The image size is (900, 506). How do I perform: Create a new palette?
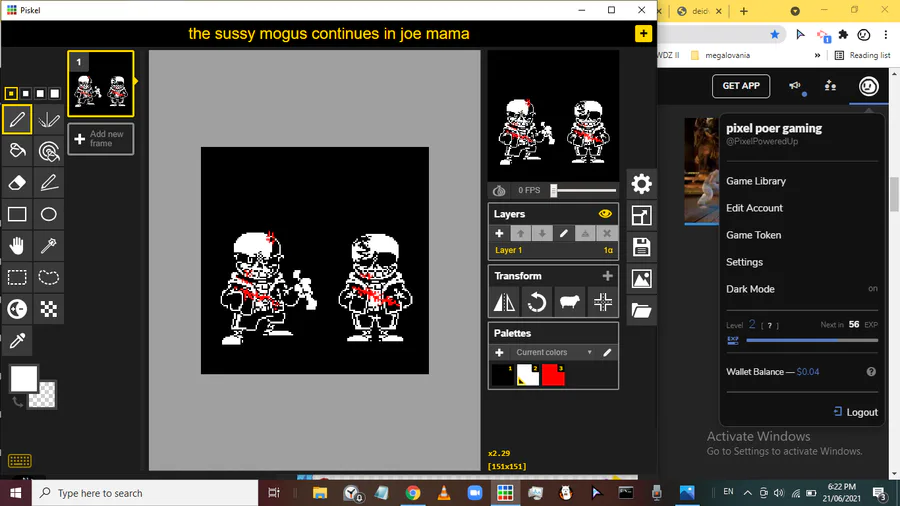(x=499, y=352)
